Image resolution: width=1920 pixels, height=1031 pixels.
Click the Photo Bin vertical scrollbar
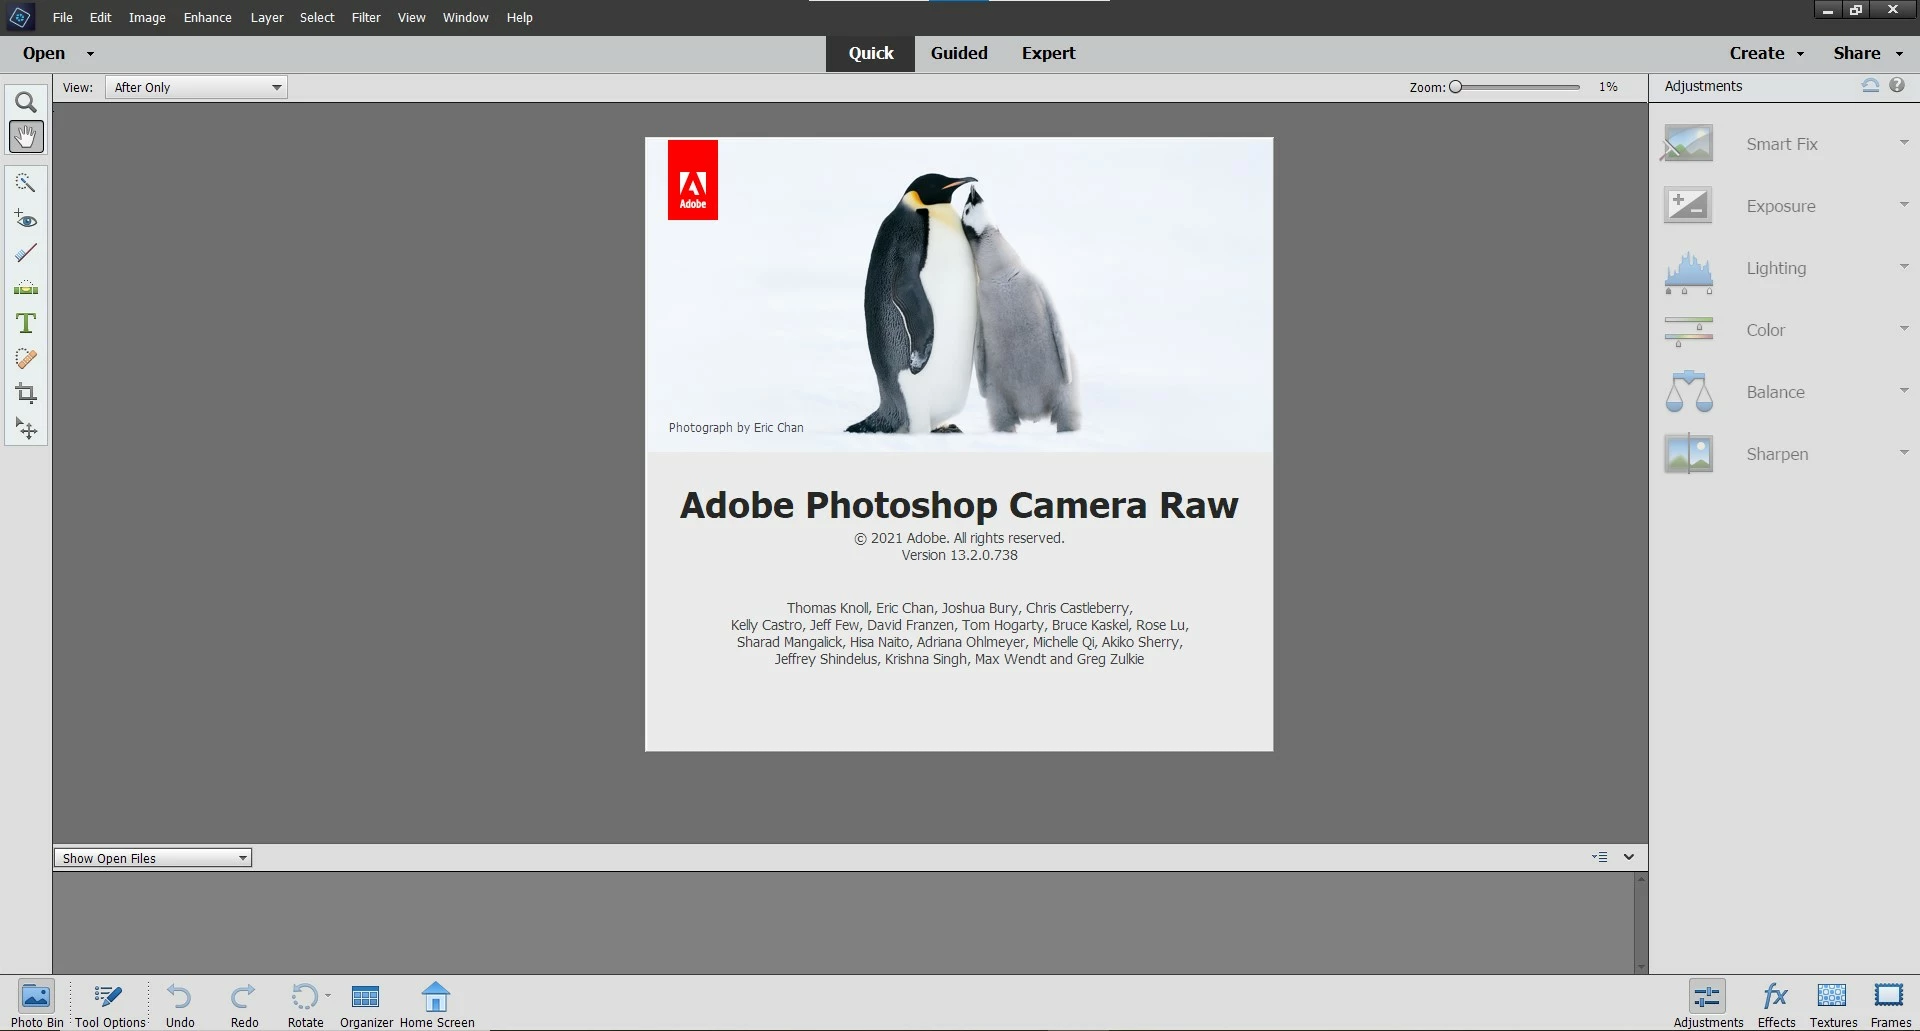point(1640,923)
